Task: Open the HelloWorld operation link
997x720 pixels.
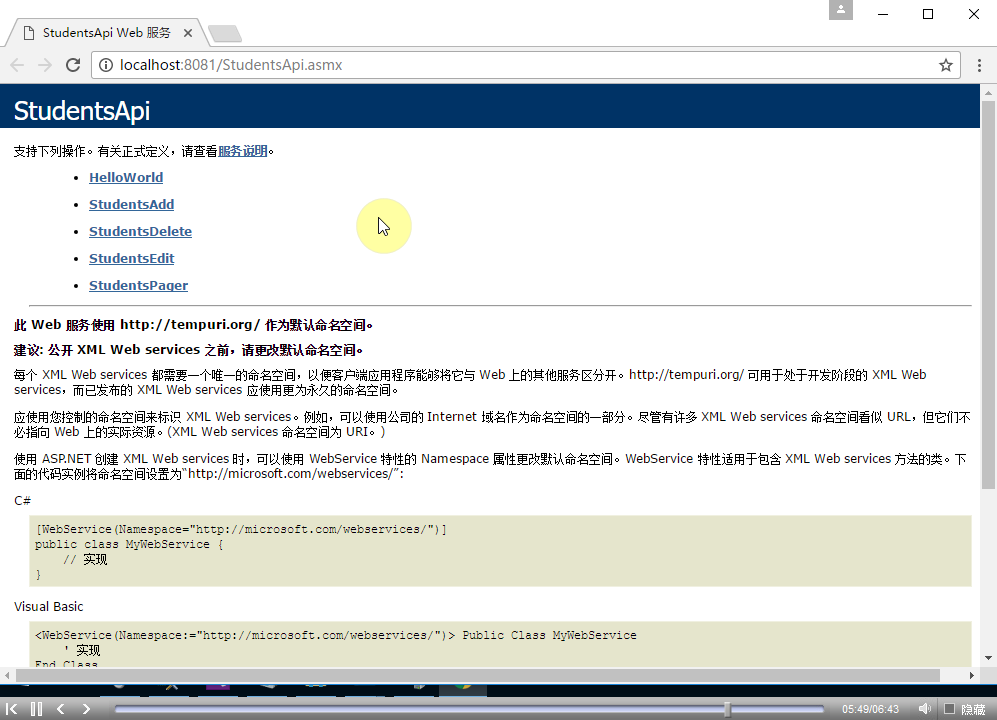Action: 125,177
